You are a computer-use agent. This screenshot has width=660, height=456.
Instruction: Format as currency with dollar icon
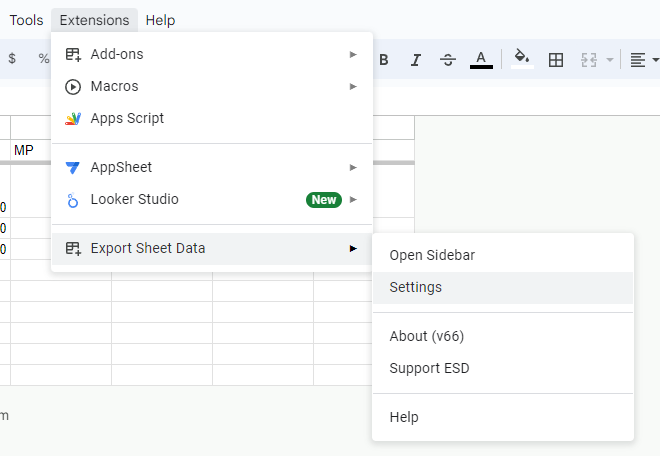12,58
